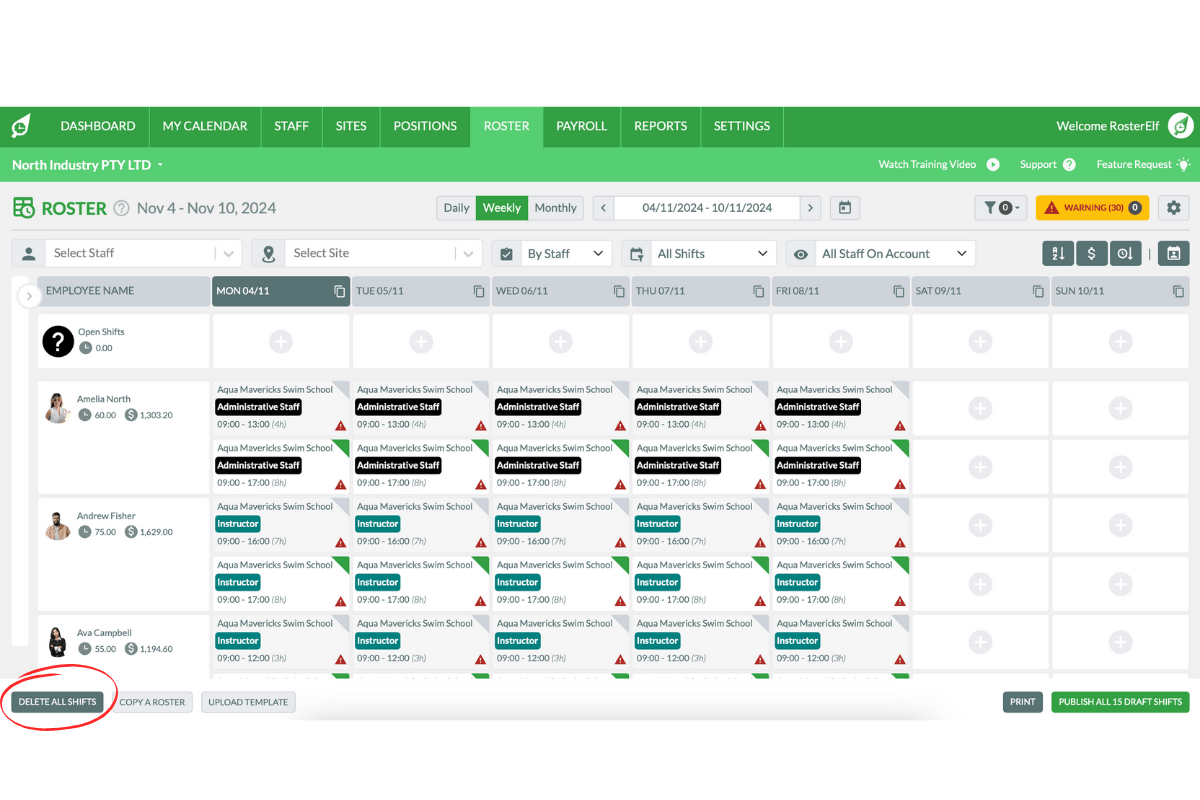The width and height of the screenshot is (1200, 800).
Task: Open the calendar date picker icon
Action: tap(845, 208)
